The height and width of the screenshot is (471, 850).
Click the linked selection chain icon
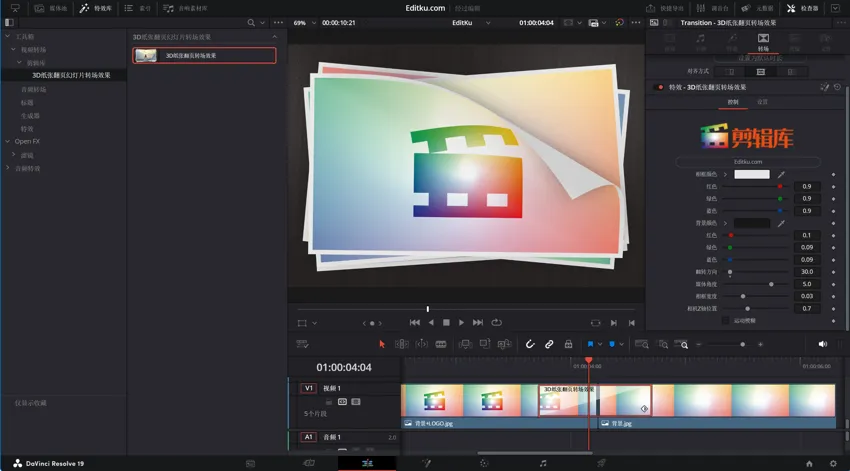pyautogui.click(x=549, y=344)
